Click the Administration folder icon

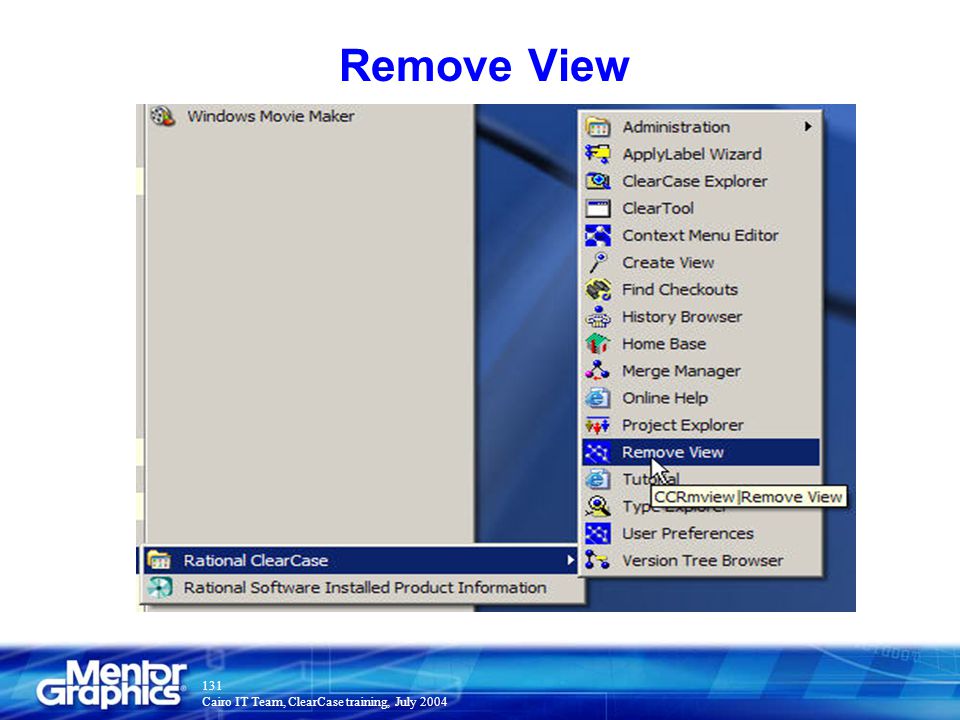click(598, 127)
